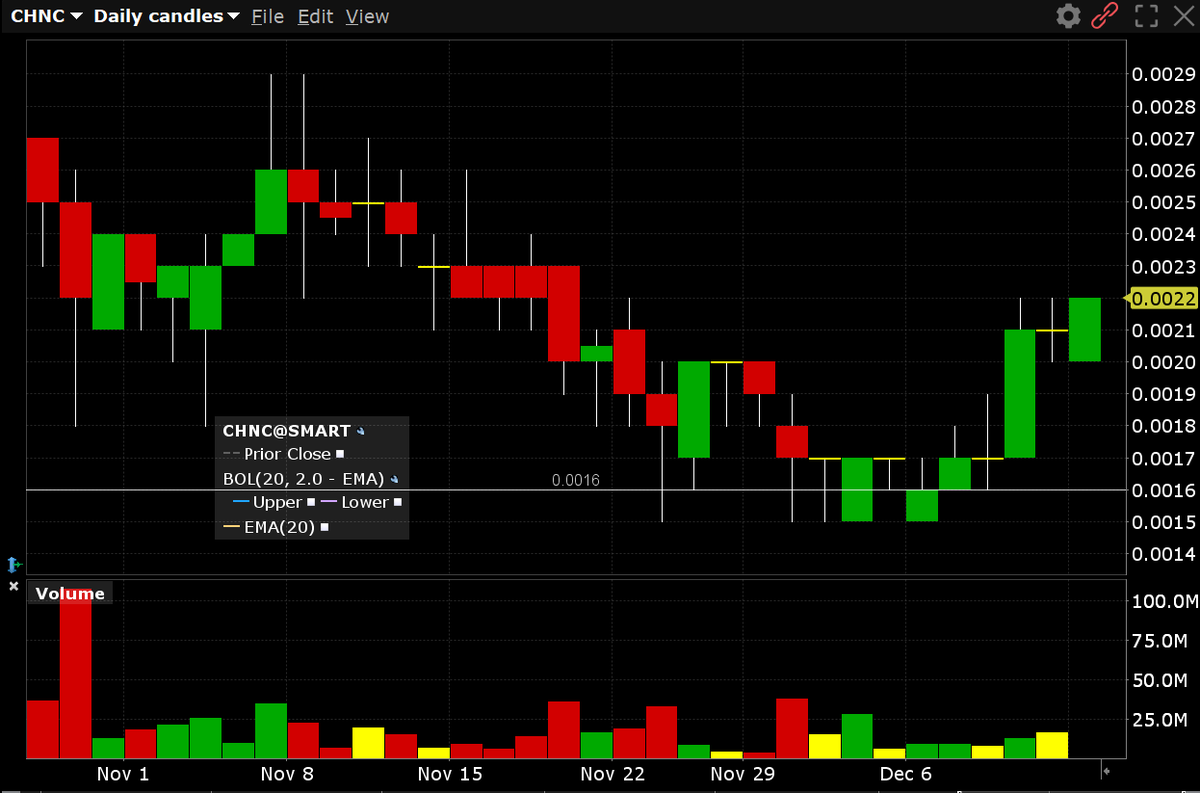1200x793 pixels.
Task: Click the Nov 29 date label
Action: 743,774
